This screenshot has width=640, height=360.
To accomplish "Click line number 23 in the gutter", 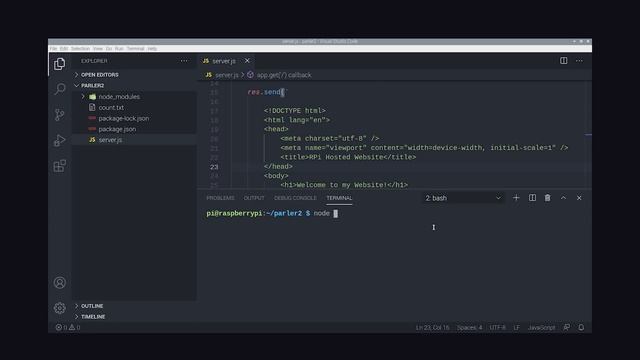I will click(214, 167).
